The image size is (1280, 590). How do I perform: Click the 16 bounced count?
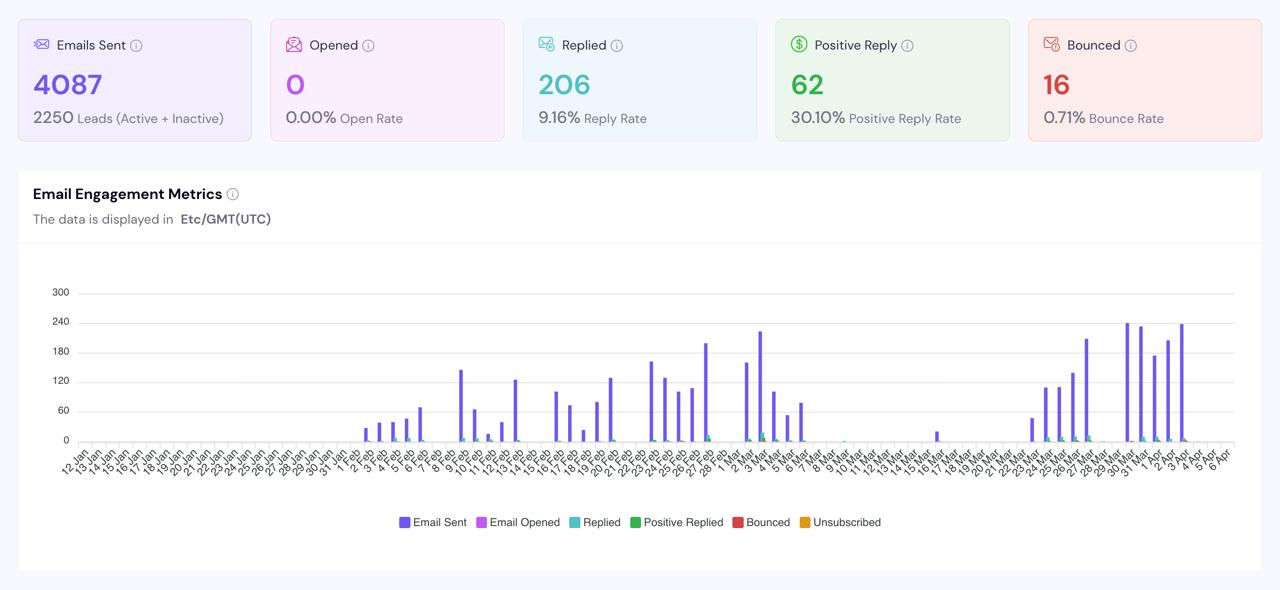1056,84
